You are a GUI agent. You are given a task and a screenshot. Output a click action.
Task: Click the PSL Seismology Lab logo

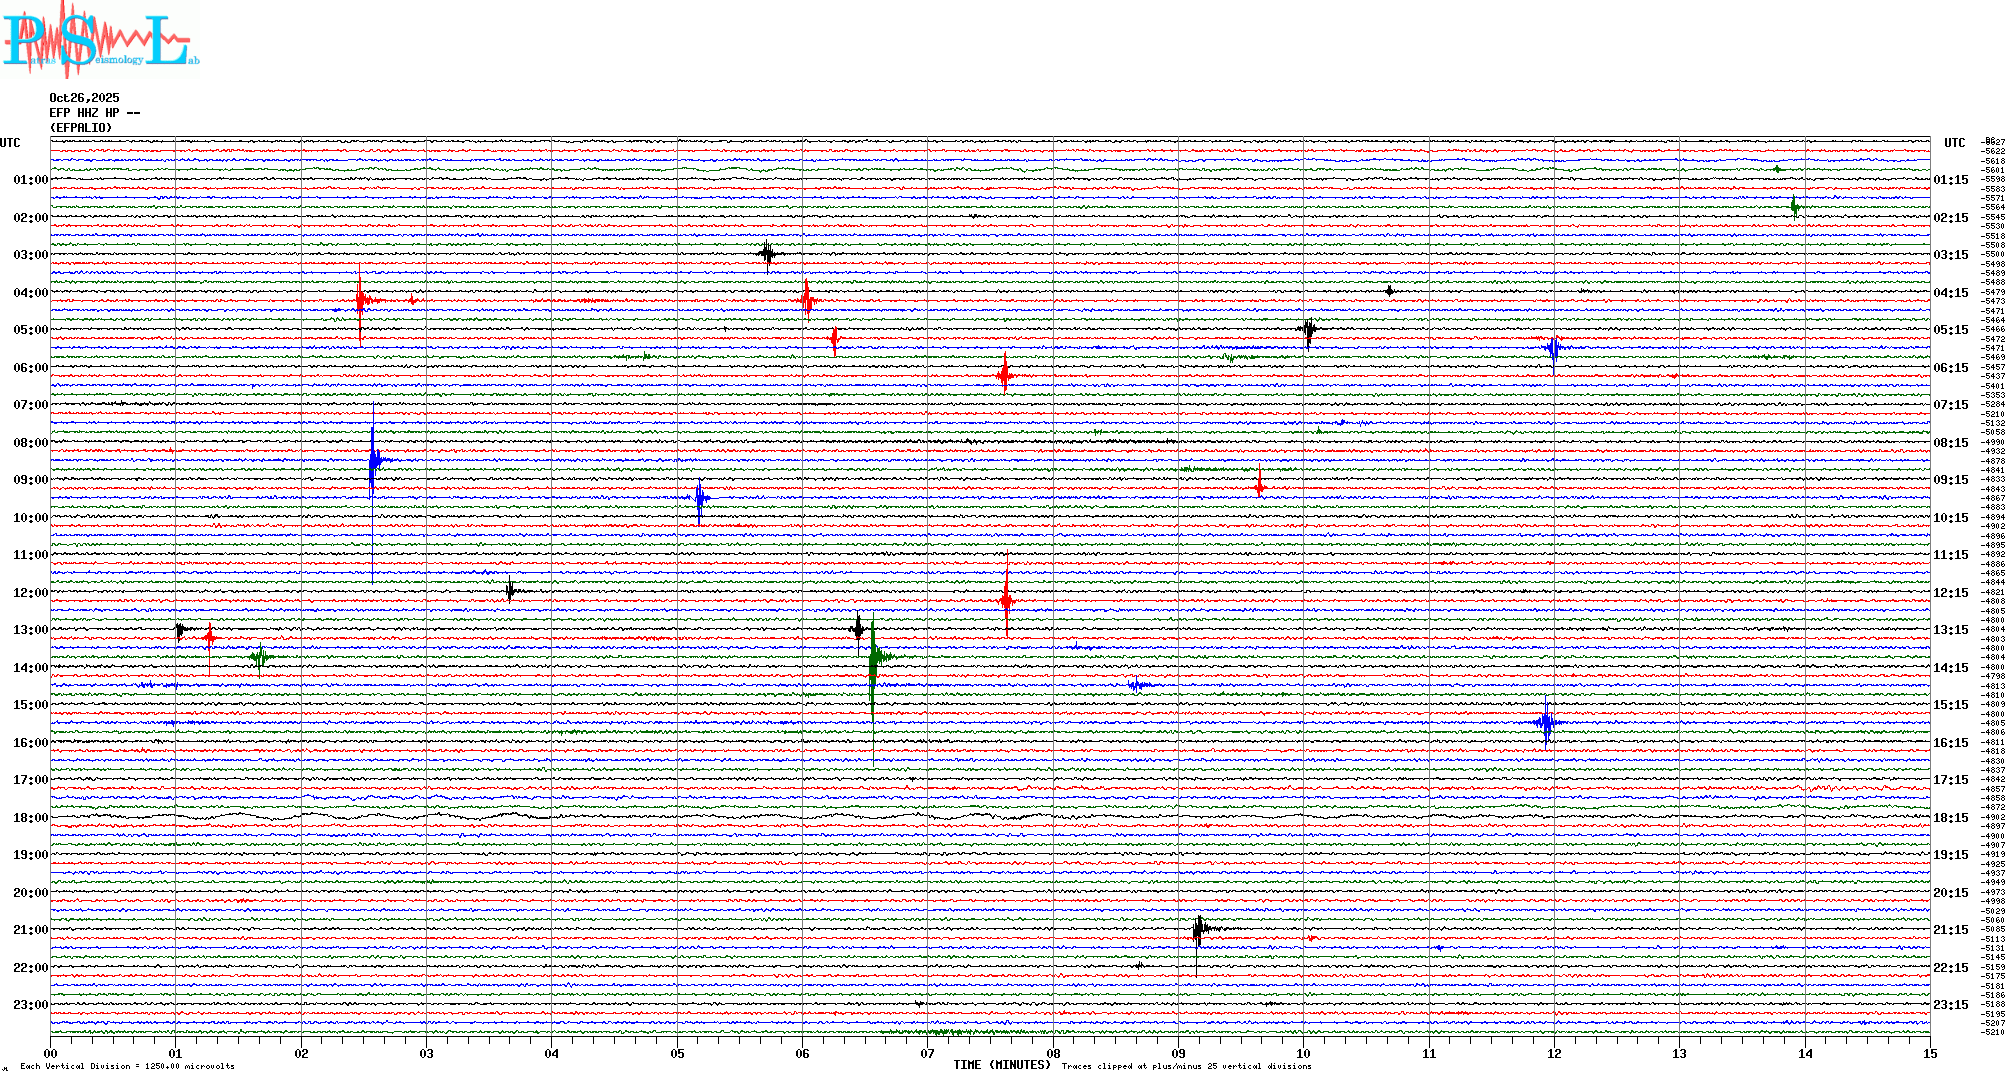(x=100, y=40)
